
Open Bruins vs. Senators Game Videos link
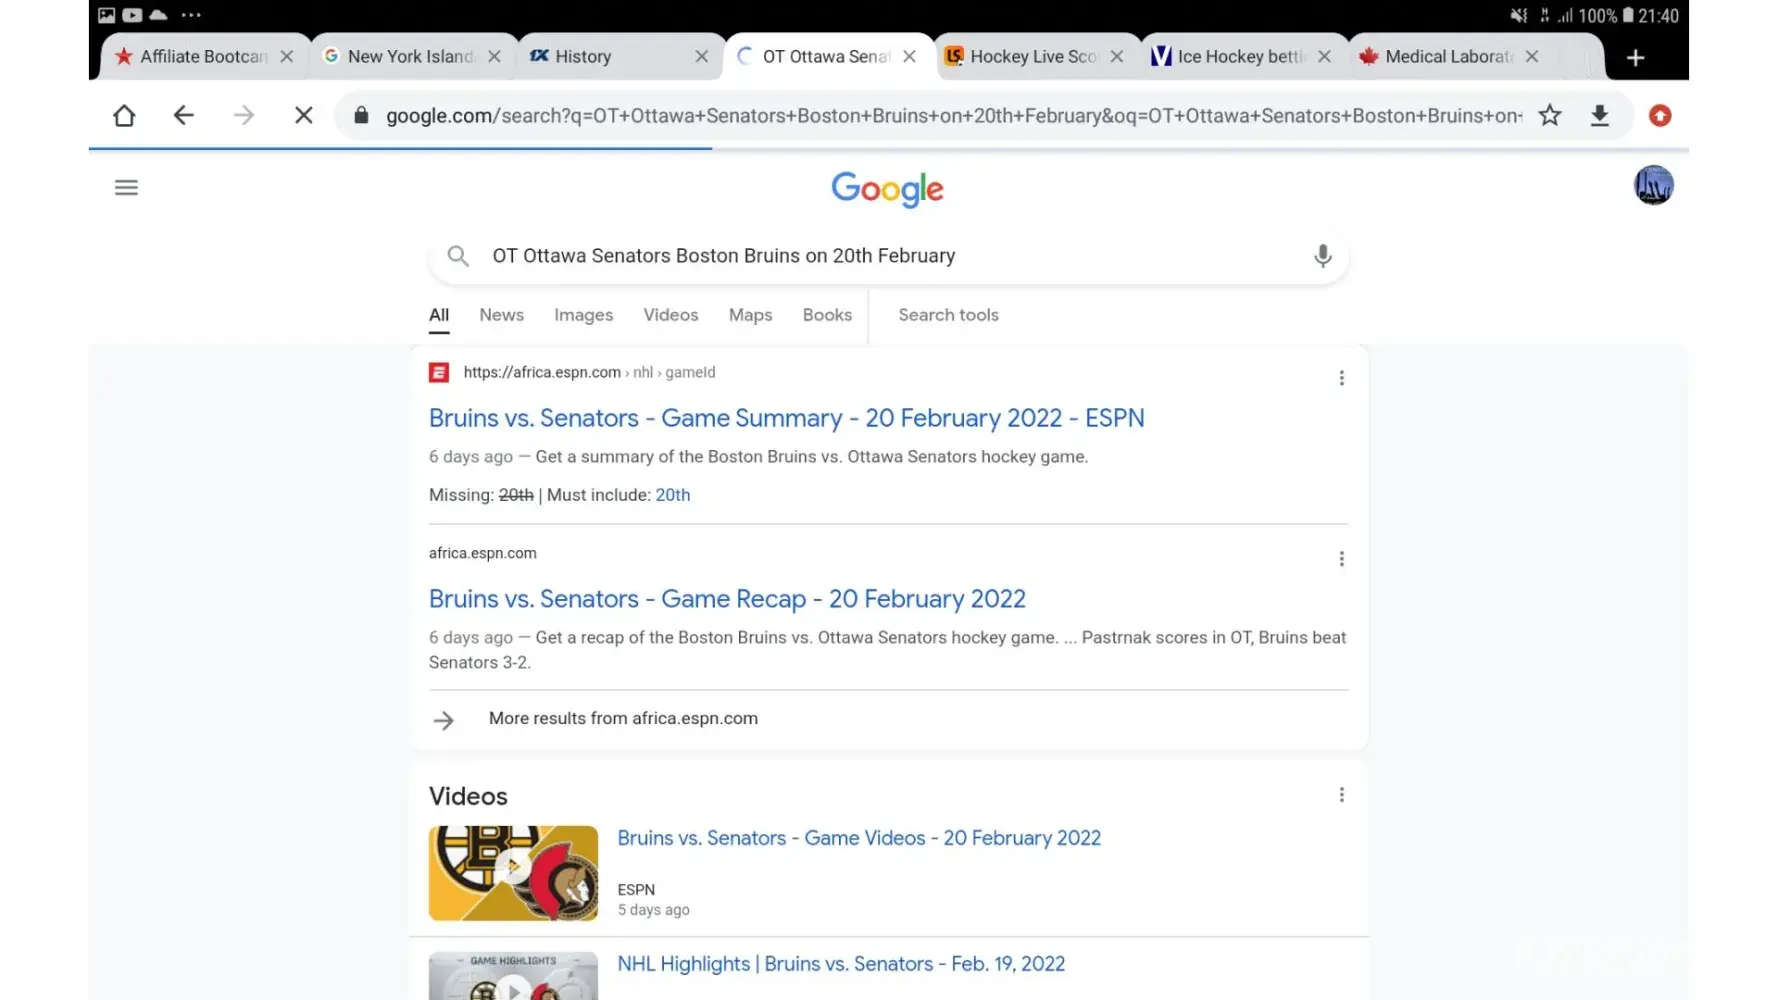pyautogui.click(x=859, y=838)
